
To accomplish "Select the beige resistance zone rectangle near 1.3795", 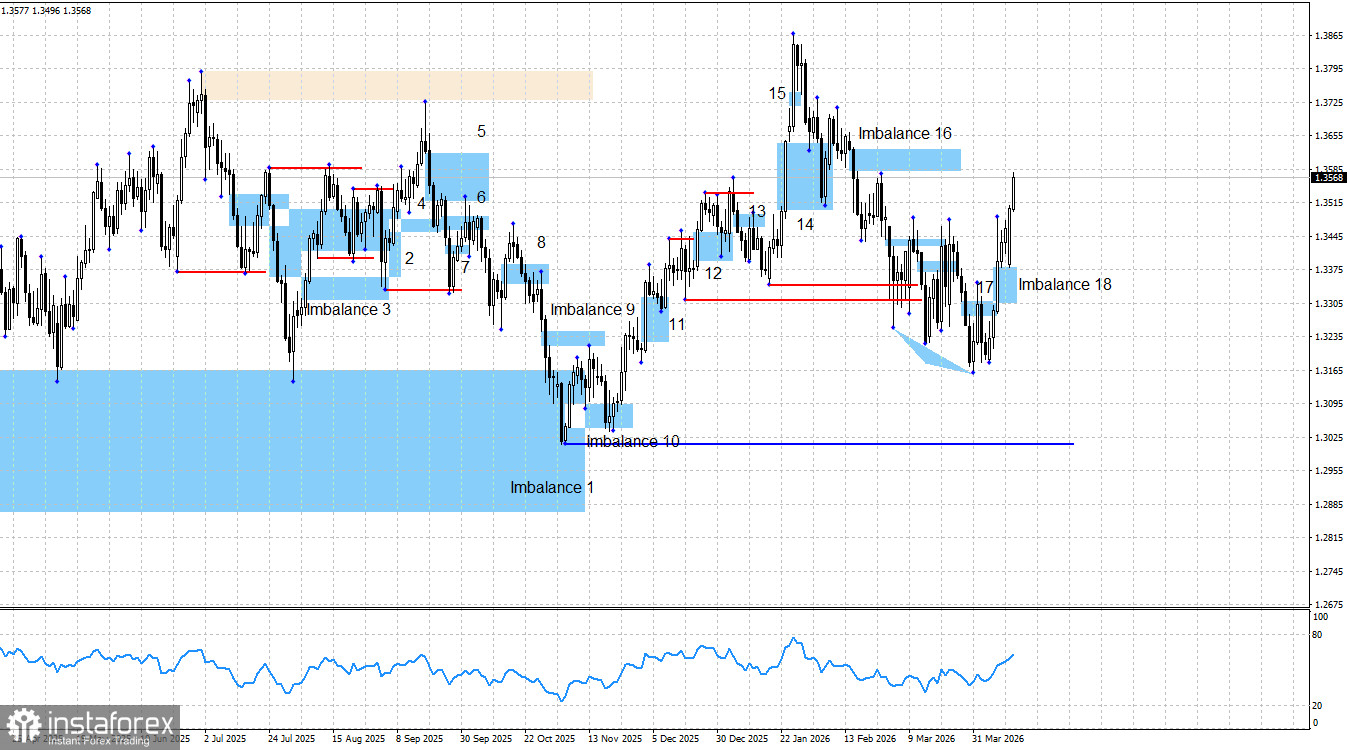I will (400, 85).
